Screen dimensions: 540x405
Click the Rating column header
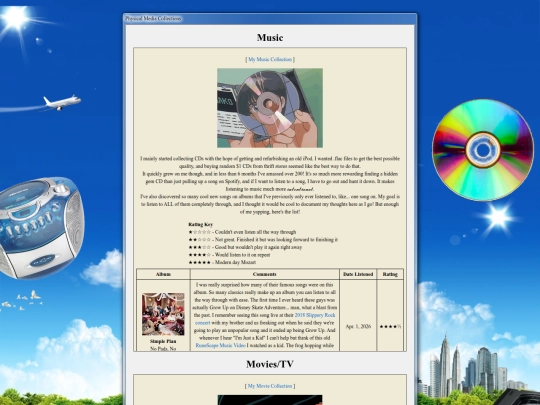tap(390, 274)
